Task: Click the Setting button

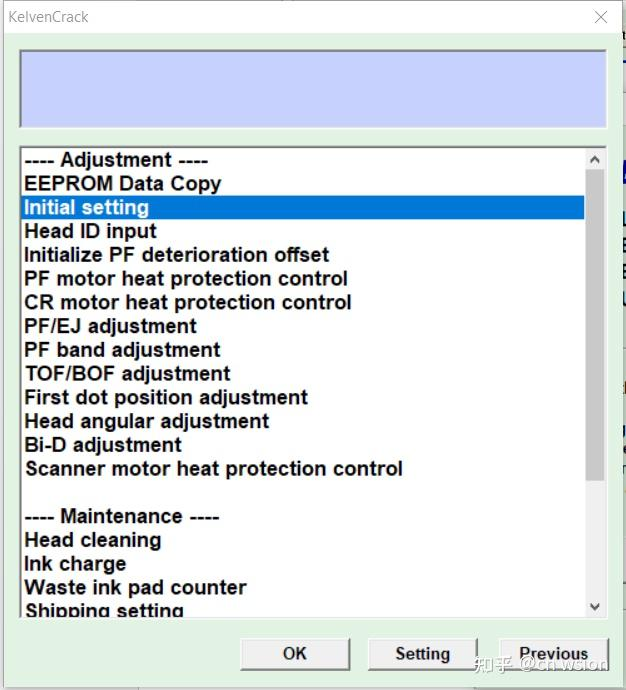Action: coord(422,654)
